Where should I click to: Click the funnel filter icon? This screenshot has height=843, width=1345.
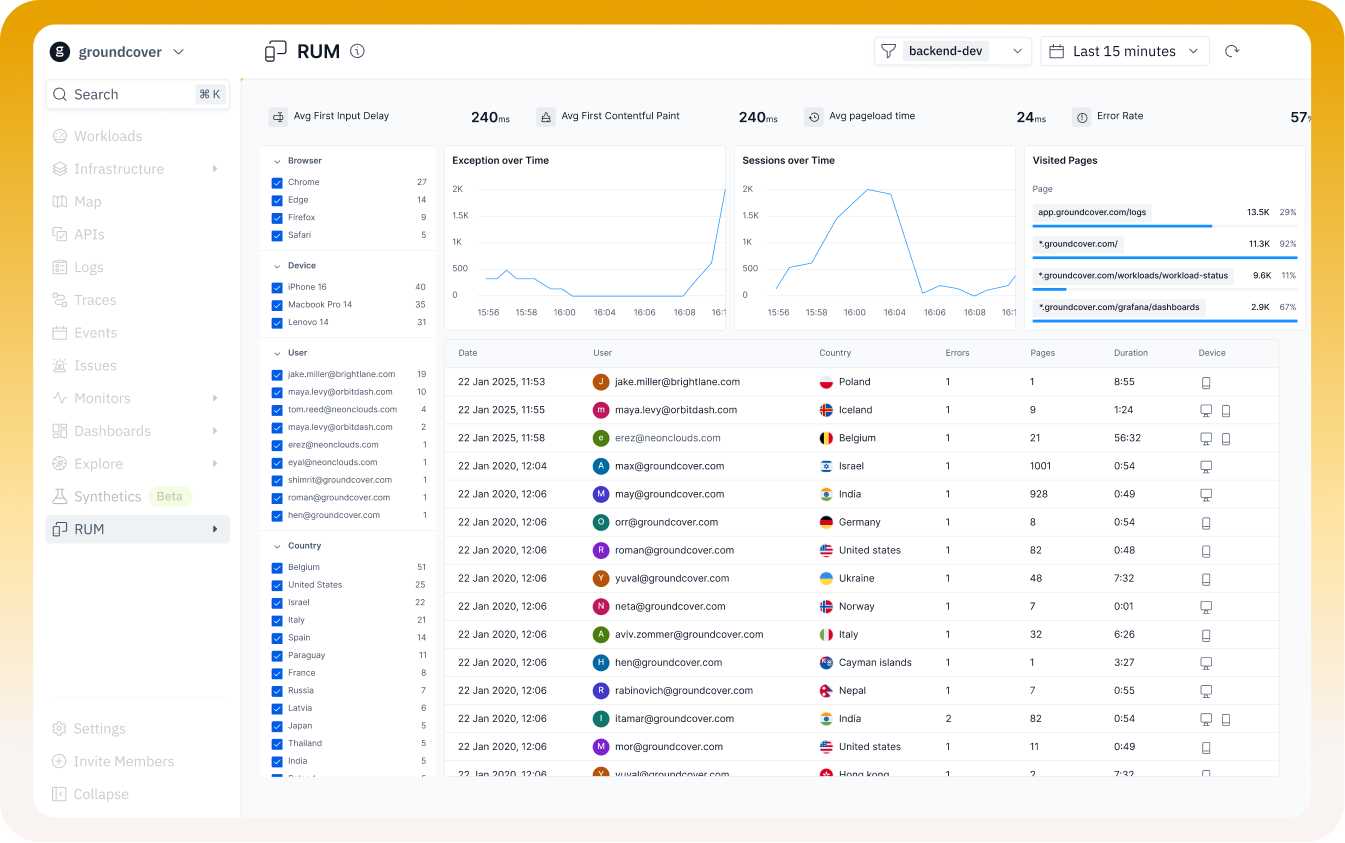[x=887, y=51]
